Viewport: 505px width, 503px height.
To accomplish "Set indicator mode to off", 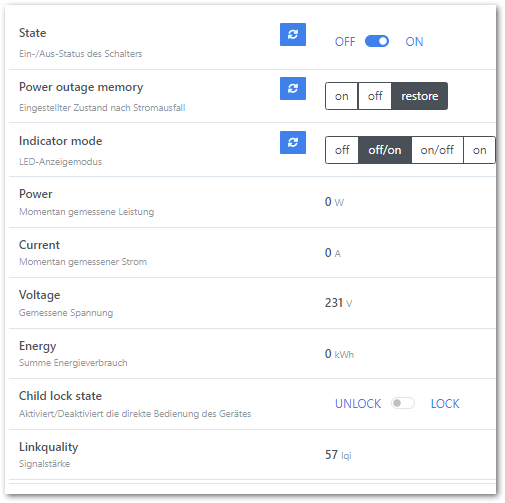I will click(x=342, y=150).
